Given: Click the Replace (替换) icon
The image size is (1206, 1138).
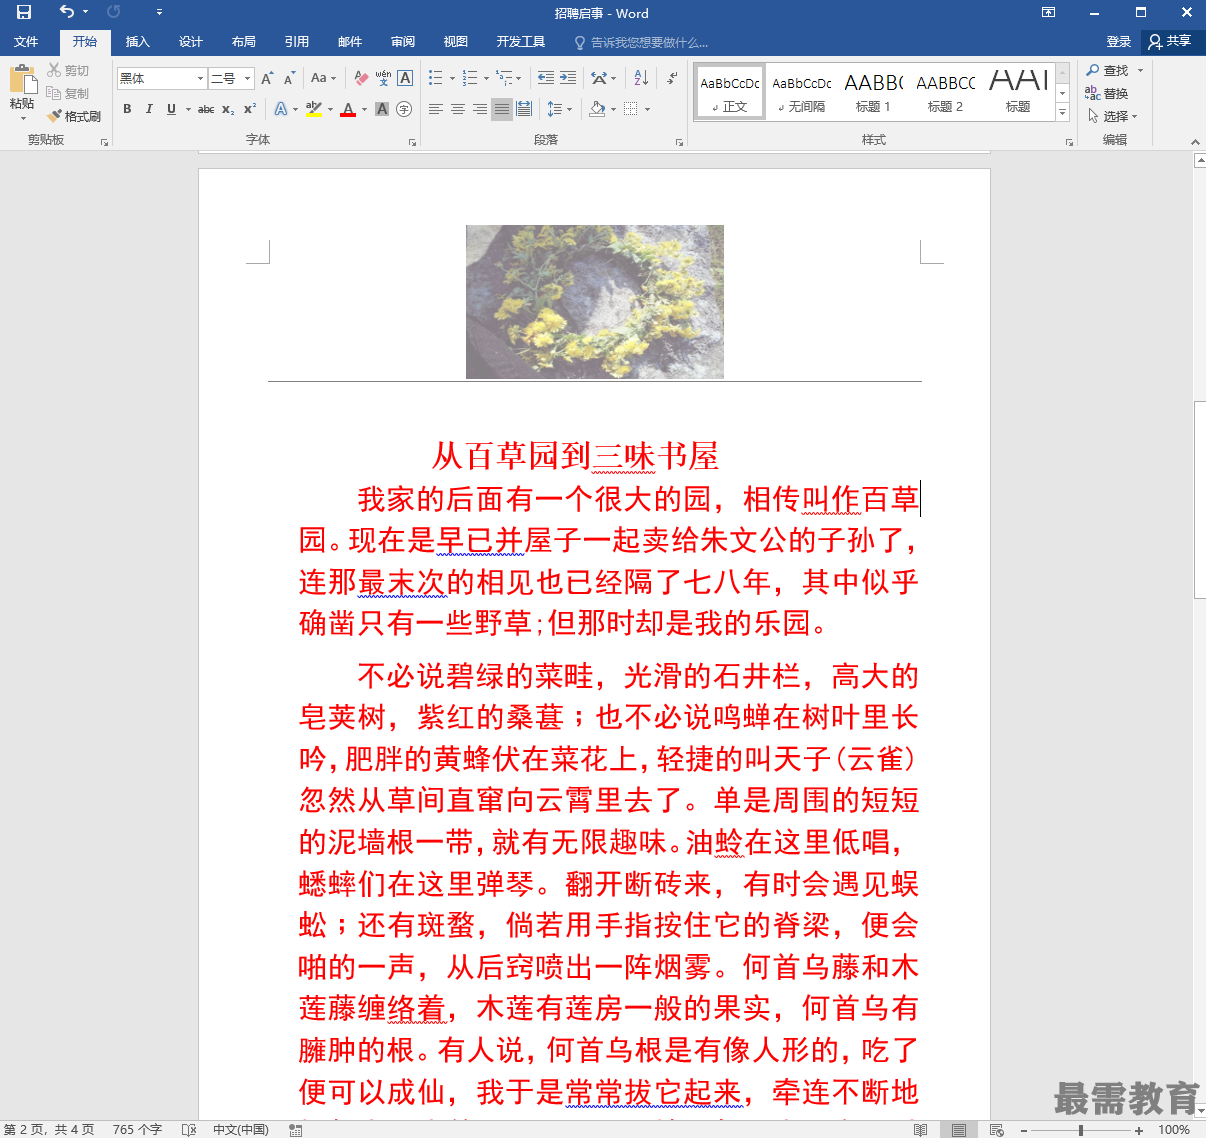Looking at the screenshot, I should [1093, 93].
